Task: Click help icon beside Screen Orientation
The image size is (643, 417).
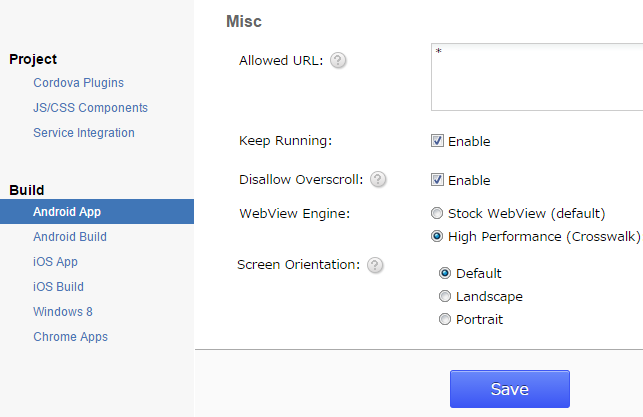Action: pos(374,265)
